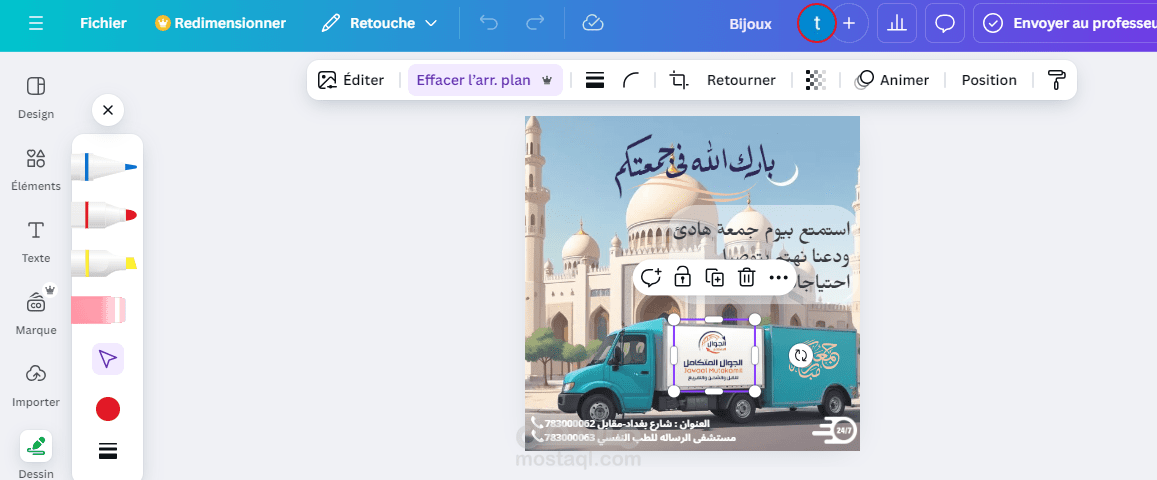Click the comment icon on floating toolbar
The height and width of the screenshot is (480, 1157).
click(x=650, y=278)
